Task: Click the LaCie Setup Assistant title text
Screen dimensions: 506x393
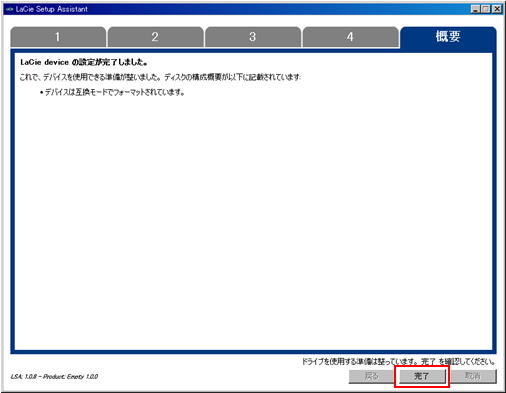Action: [52, 9]
